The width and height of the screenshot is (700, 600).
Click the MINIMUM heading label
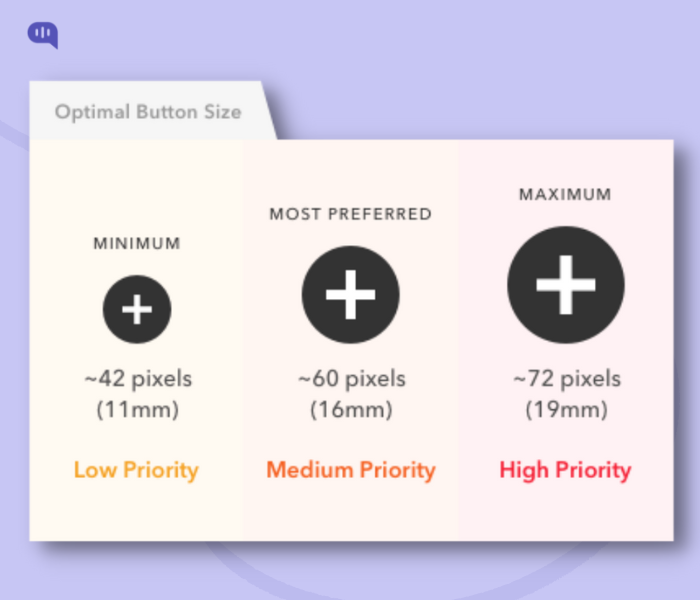137,244
